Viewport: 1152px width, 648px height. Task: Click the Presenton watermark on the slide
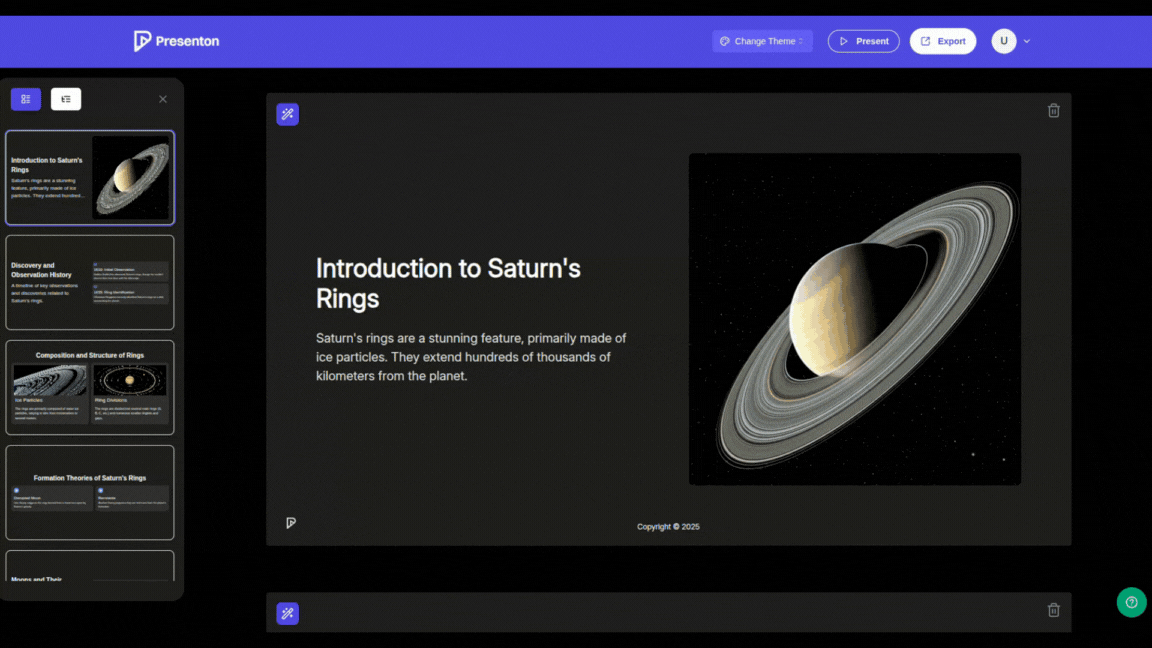point(290,522)
